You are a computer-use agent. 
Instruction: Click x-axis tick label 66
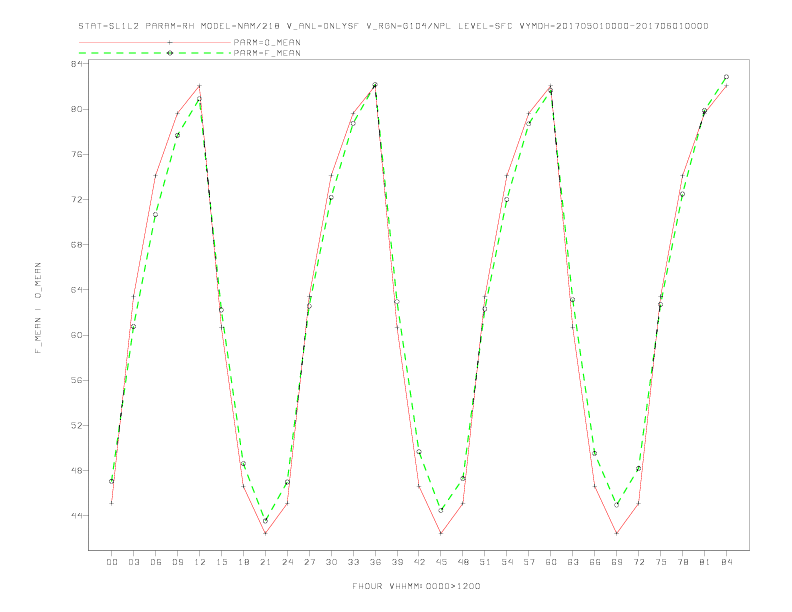595,562
